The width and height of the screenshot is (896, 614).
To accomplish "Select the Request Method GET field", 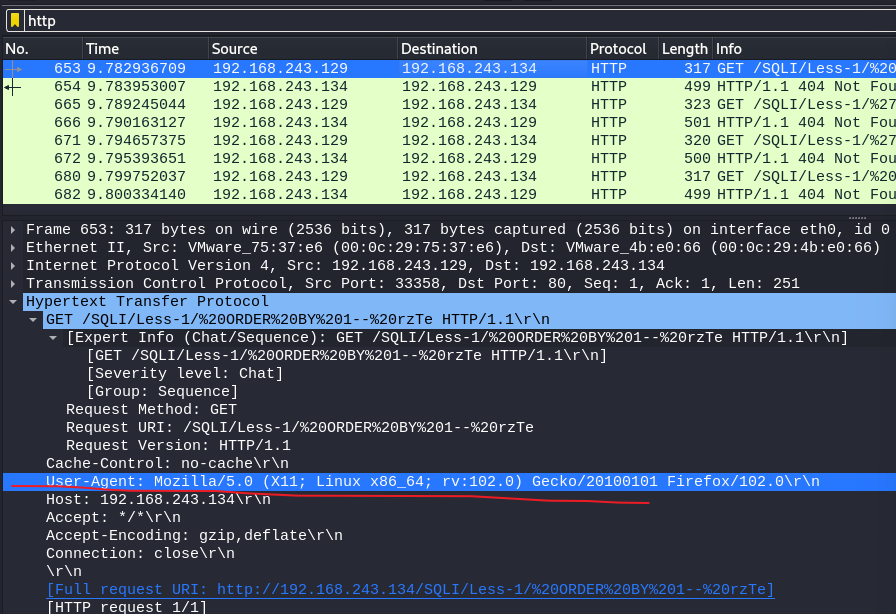I will (x=150, y=409).
